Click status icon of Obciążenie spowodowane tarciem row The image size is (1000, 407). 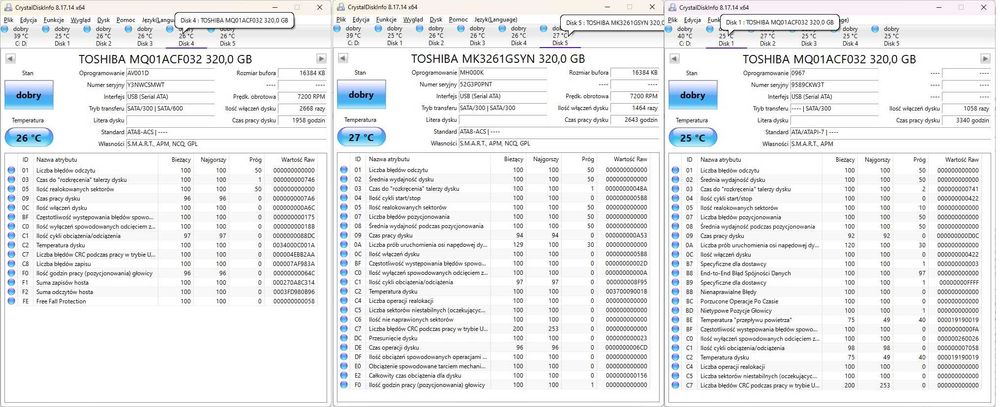click(344, 366)
